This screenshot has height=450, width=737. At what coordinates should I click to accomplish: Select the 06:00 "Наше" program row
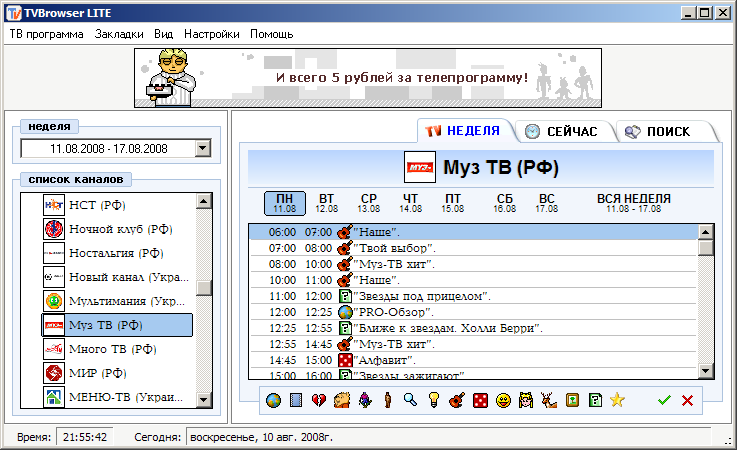[474, 232]
